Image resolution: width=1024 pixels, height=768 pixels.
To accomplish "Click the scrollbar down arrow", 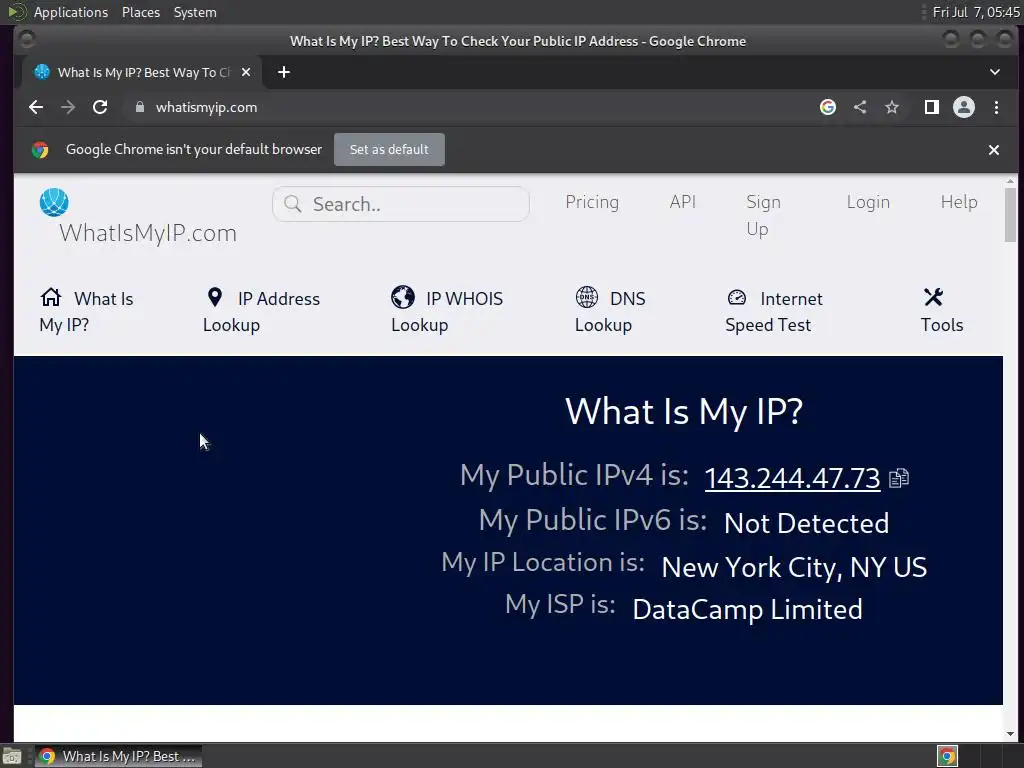I will (1010, 734).
